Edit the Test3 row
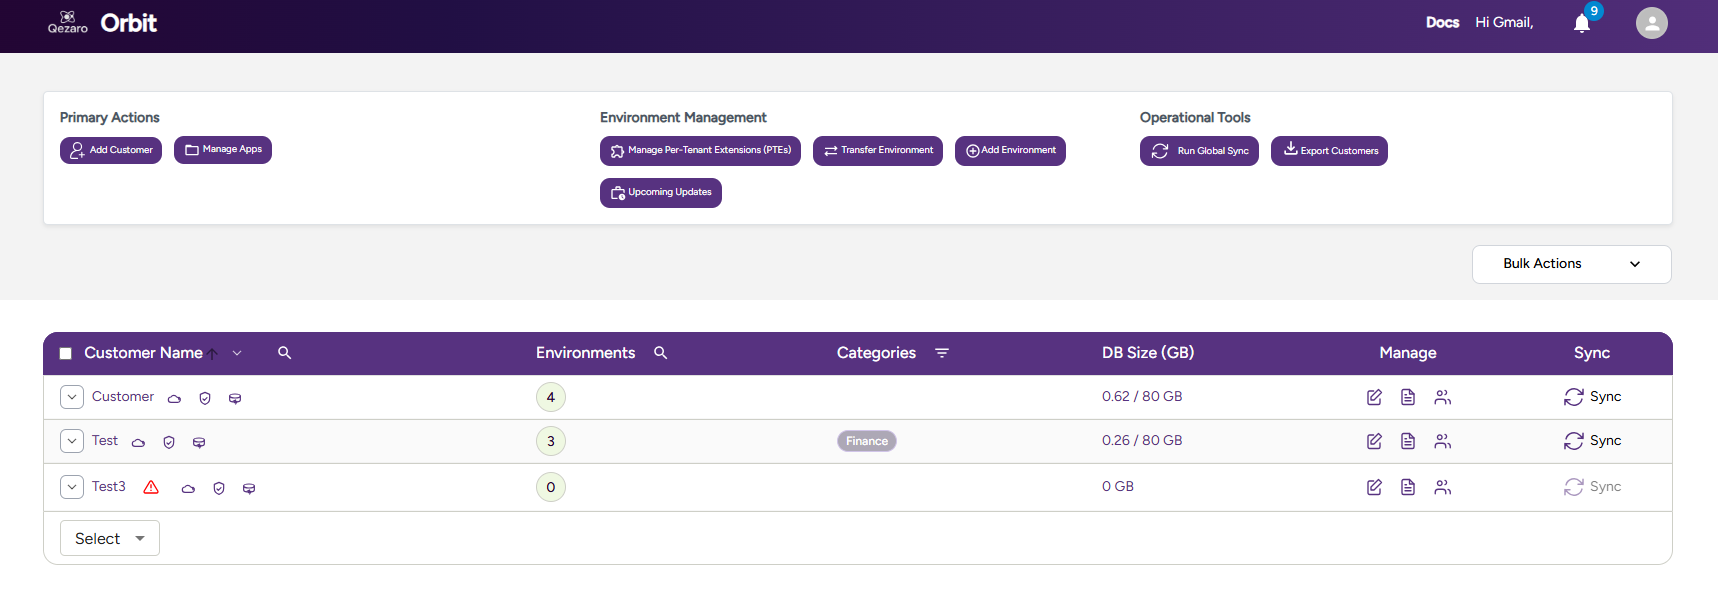This screenshot has height=600, width=1718. (1374, 487)
